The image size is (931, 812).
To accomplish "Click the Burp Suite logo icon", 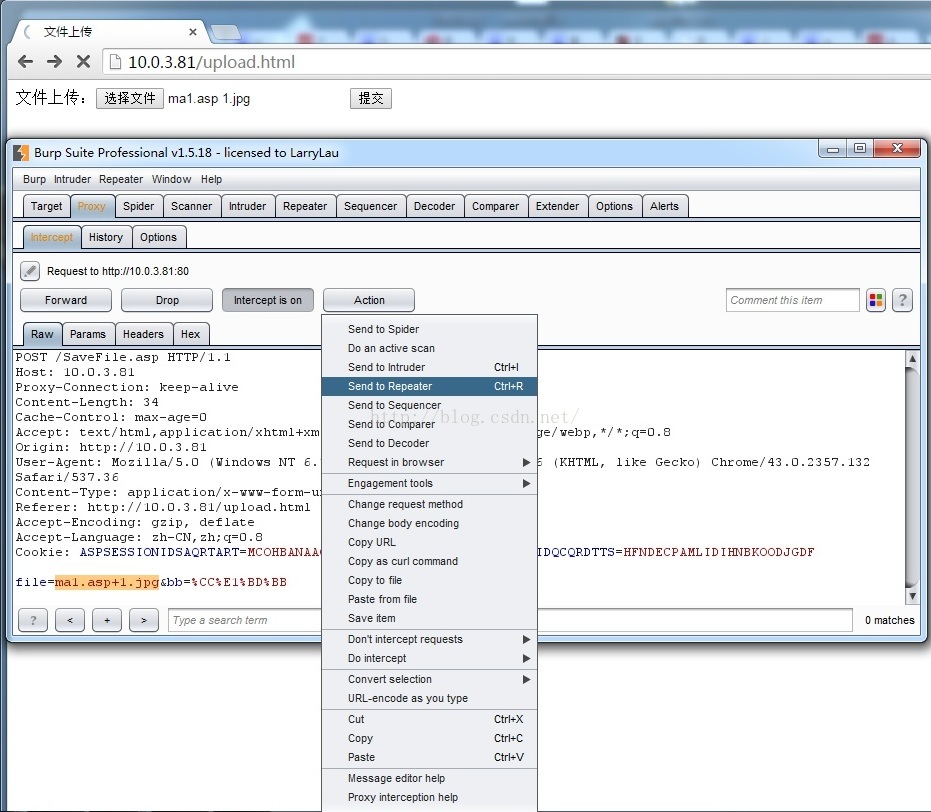I will [x=21, y=153].
